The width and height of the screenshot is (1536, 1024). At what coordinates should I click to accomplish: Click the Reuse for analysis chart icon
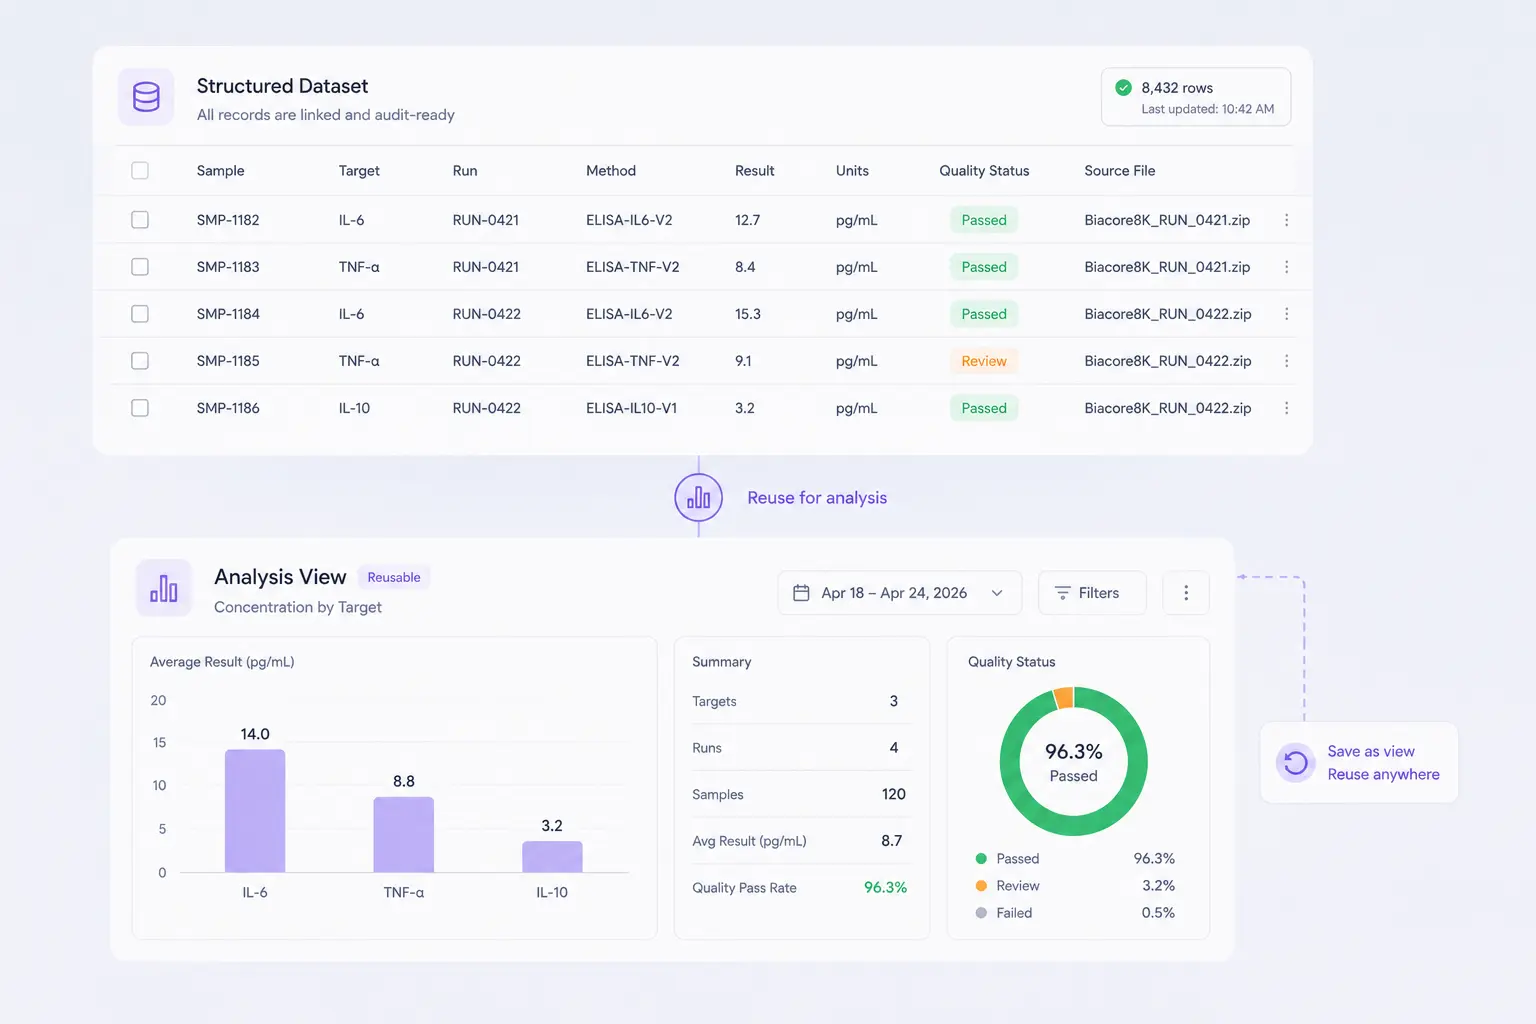698,497
